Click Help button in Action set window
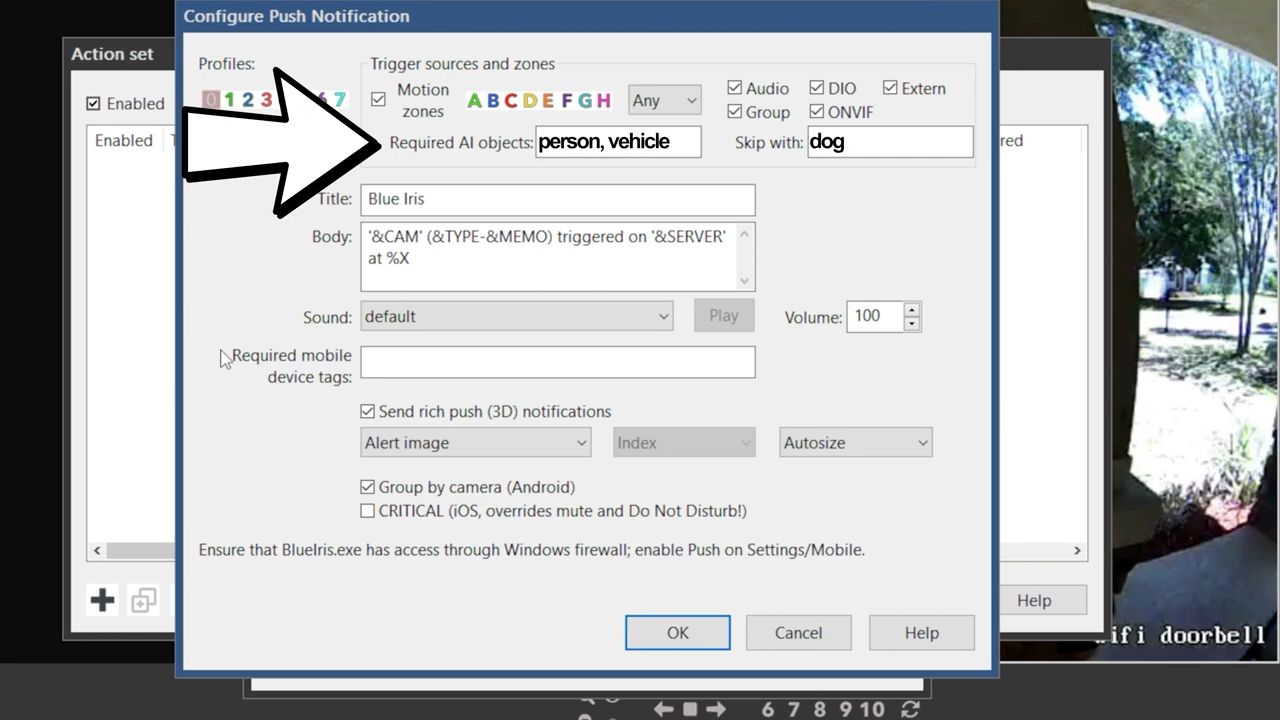This screenshot has height=720, width=1280. (1034, 600)
